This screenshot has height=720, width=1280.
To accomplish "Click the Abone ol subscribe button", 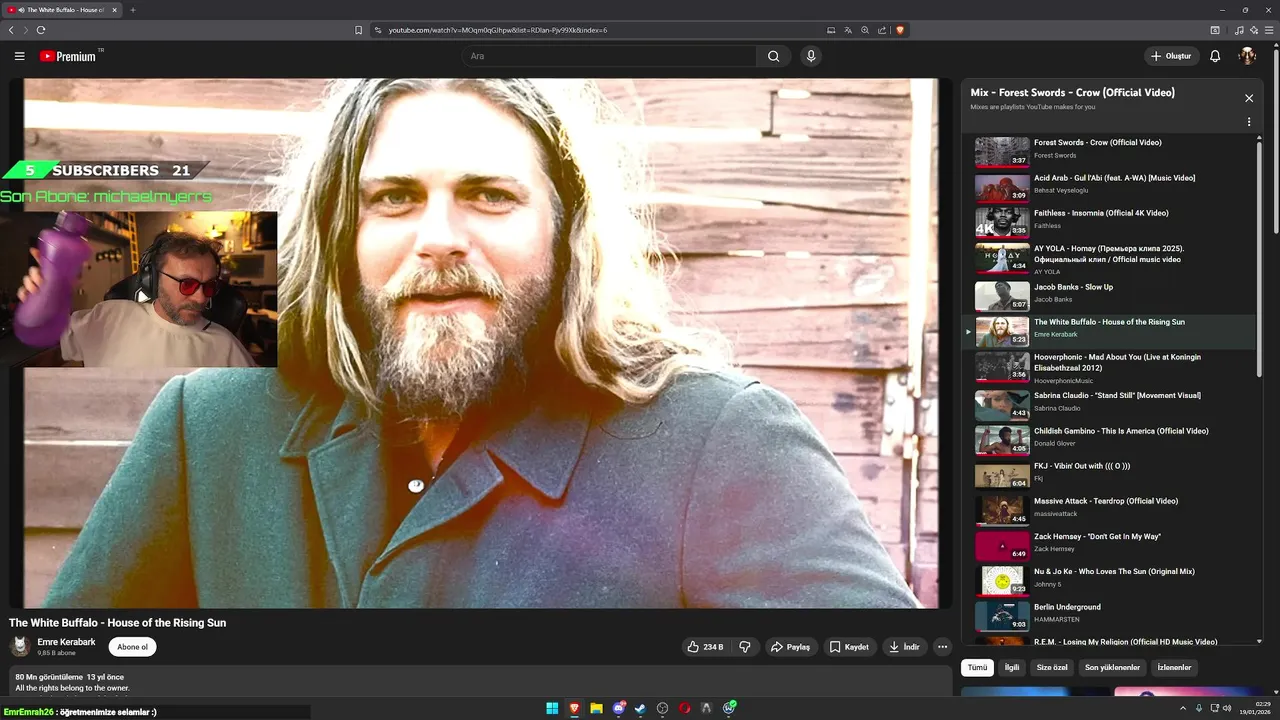I will (x=132, y=647).
